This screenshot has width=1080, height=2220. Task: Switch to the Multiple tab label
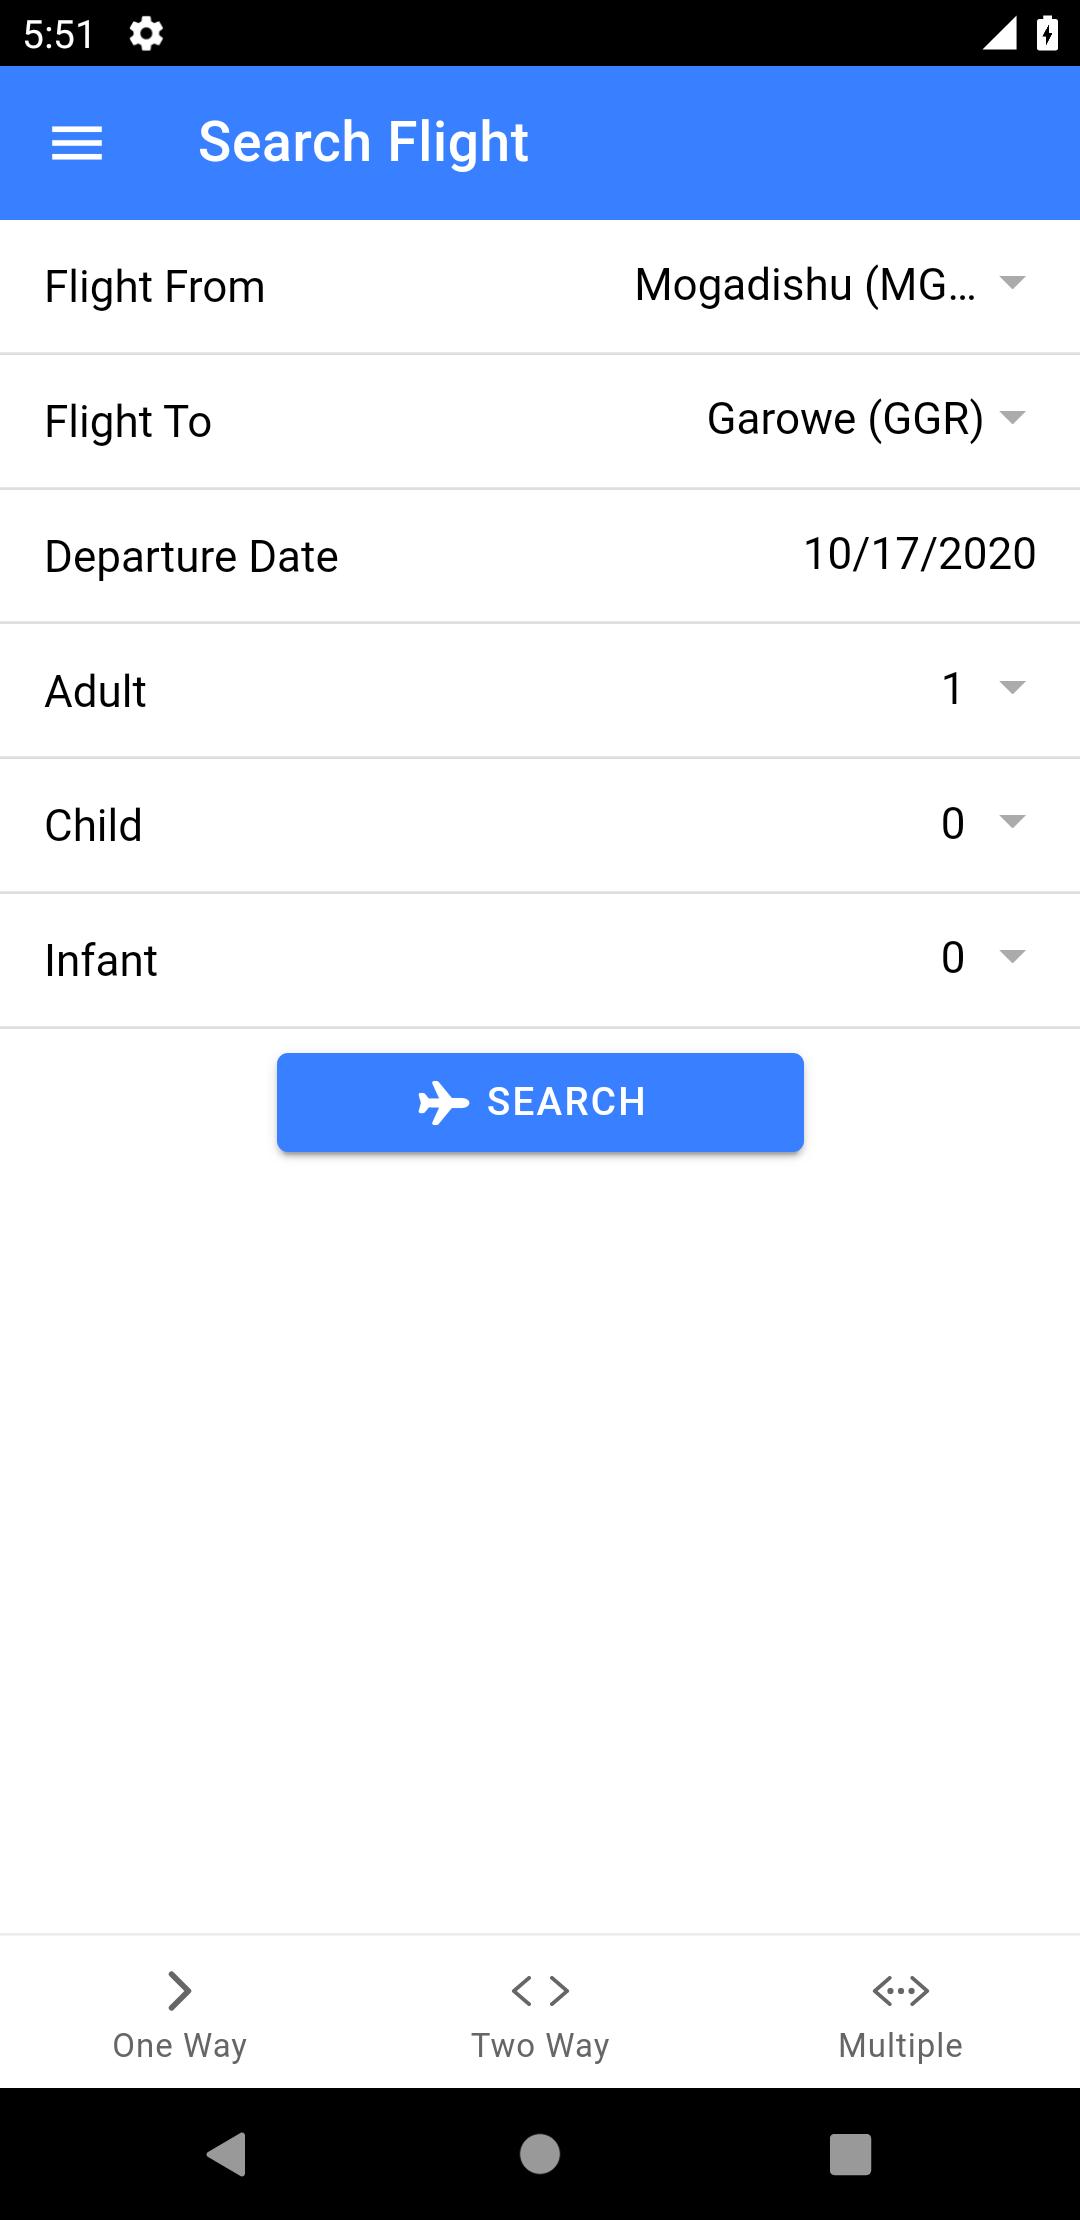900,2045
